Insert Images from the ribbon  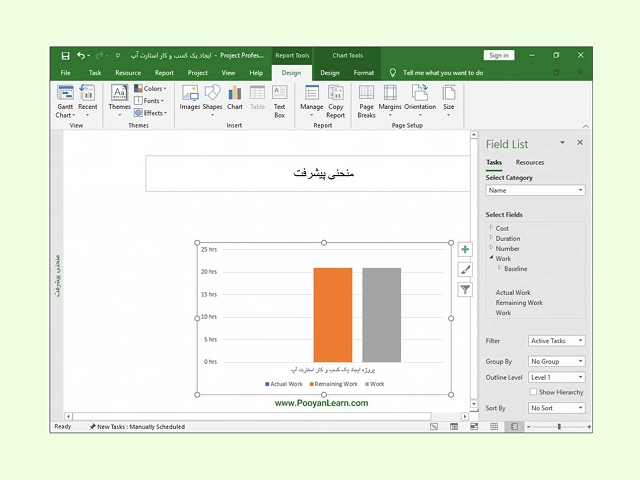[x=189, y=95]
